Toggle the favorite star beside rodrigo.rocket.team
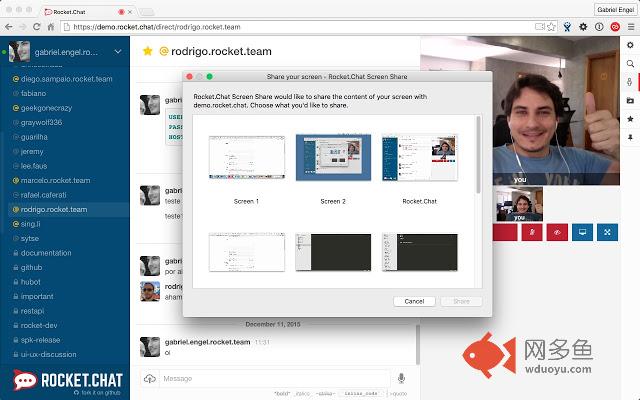640x400 pixels. click(x=148, y=51)
